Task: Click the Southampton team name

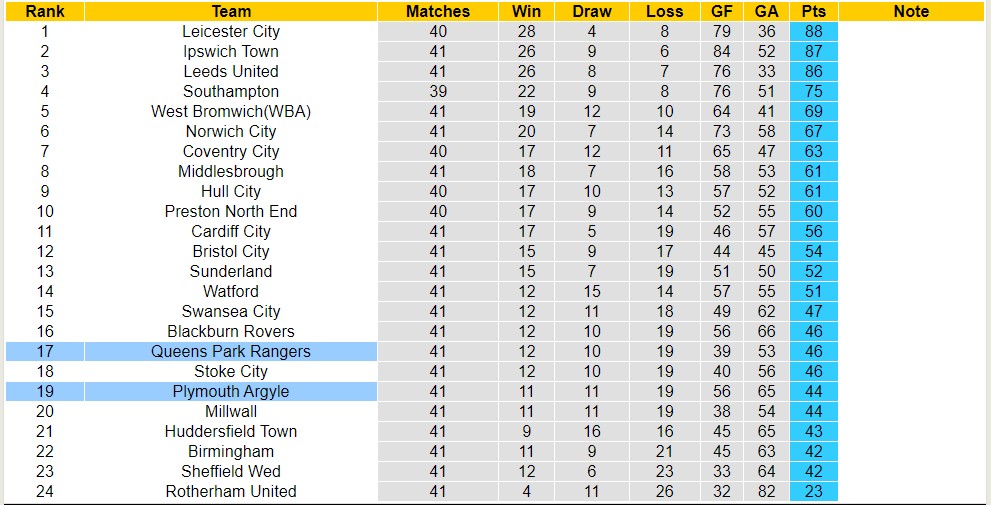Action: [x=231, y=92]
